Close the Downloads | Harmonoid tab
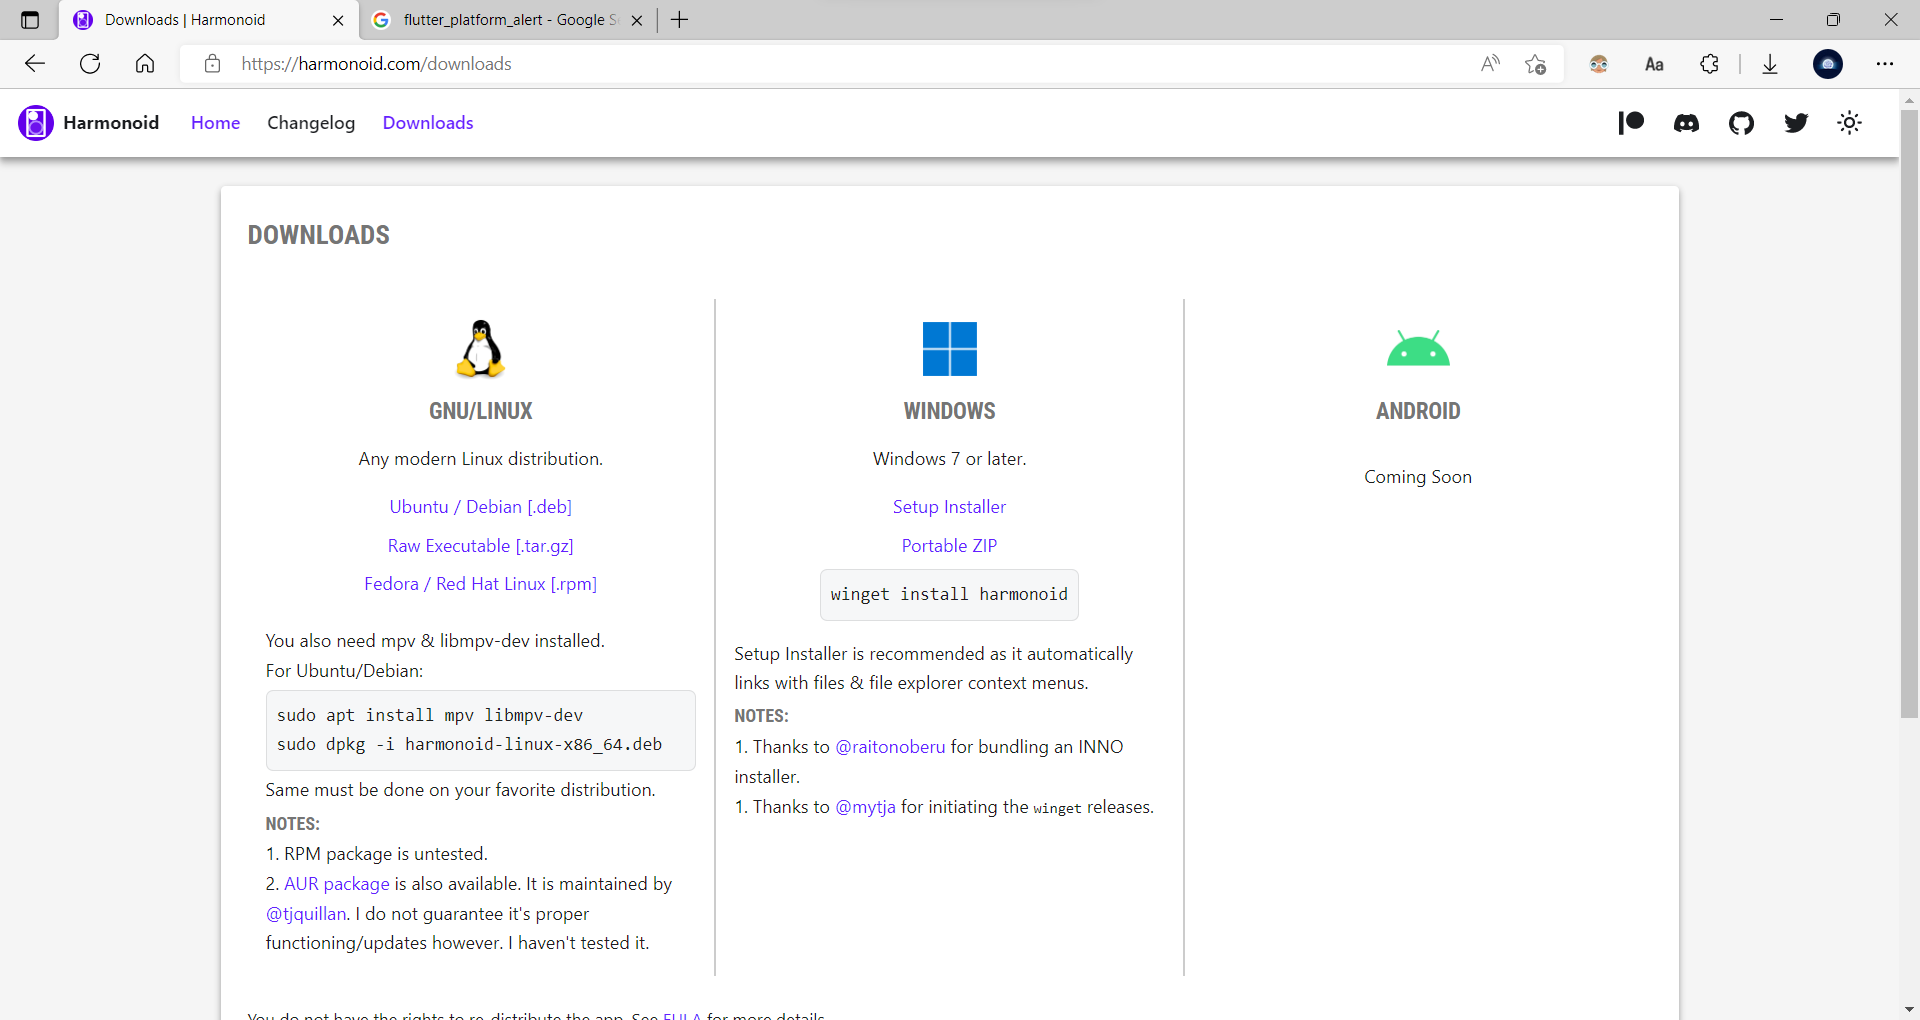The height and width of the screenshot is (1020, 1920). [x=338, y=20]
